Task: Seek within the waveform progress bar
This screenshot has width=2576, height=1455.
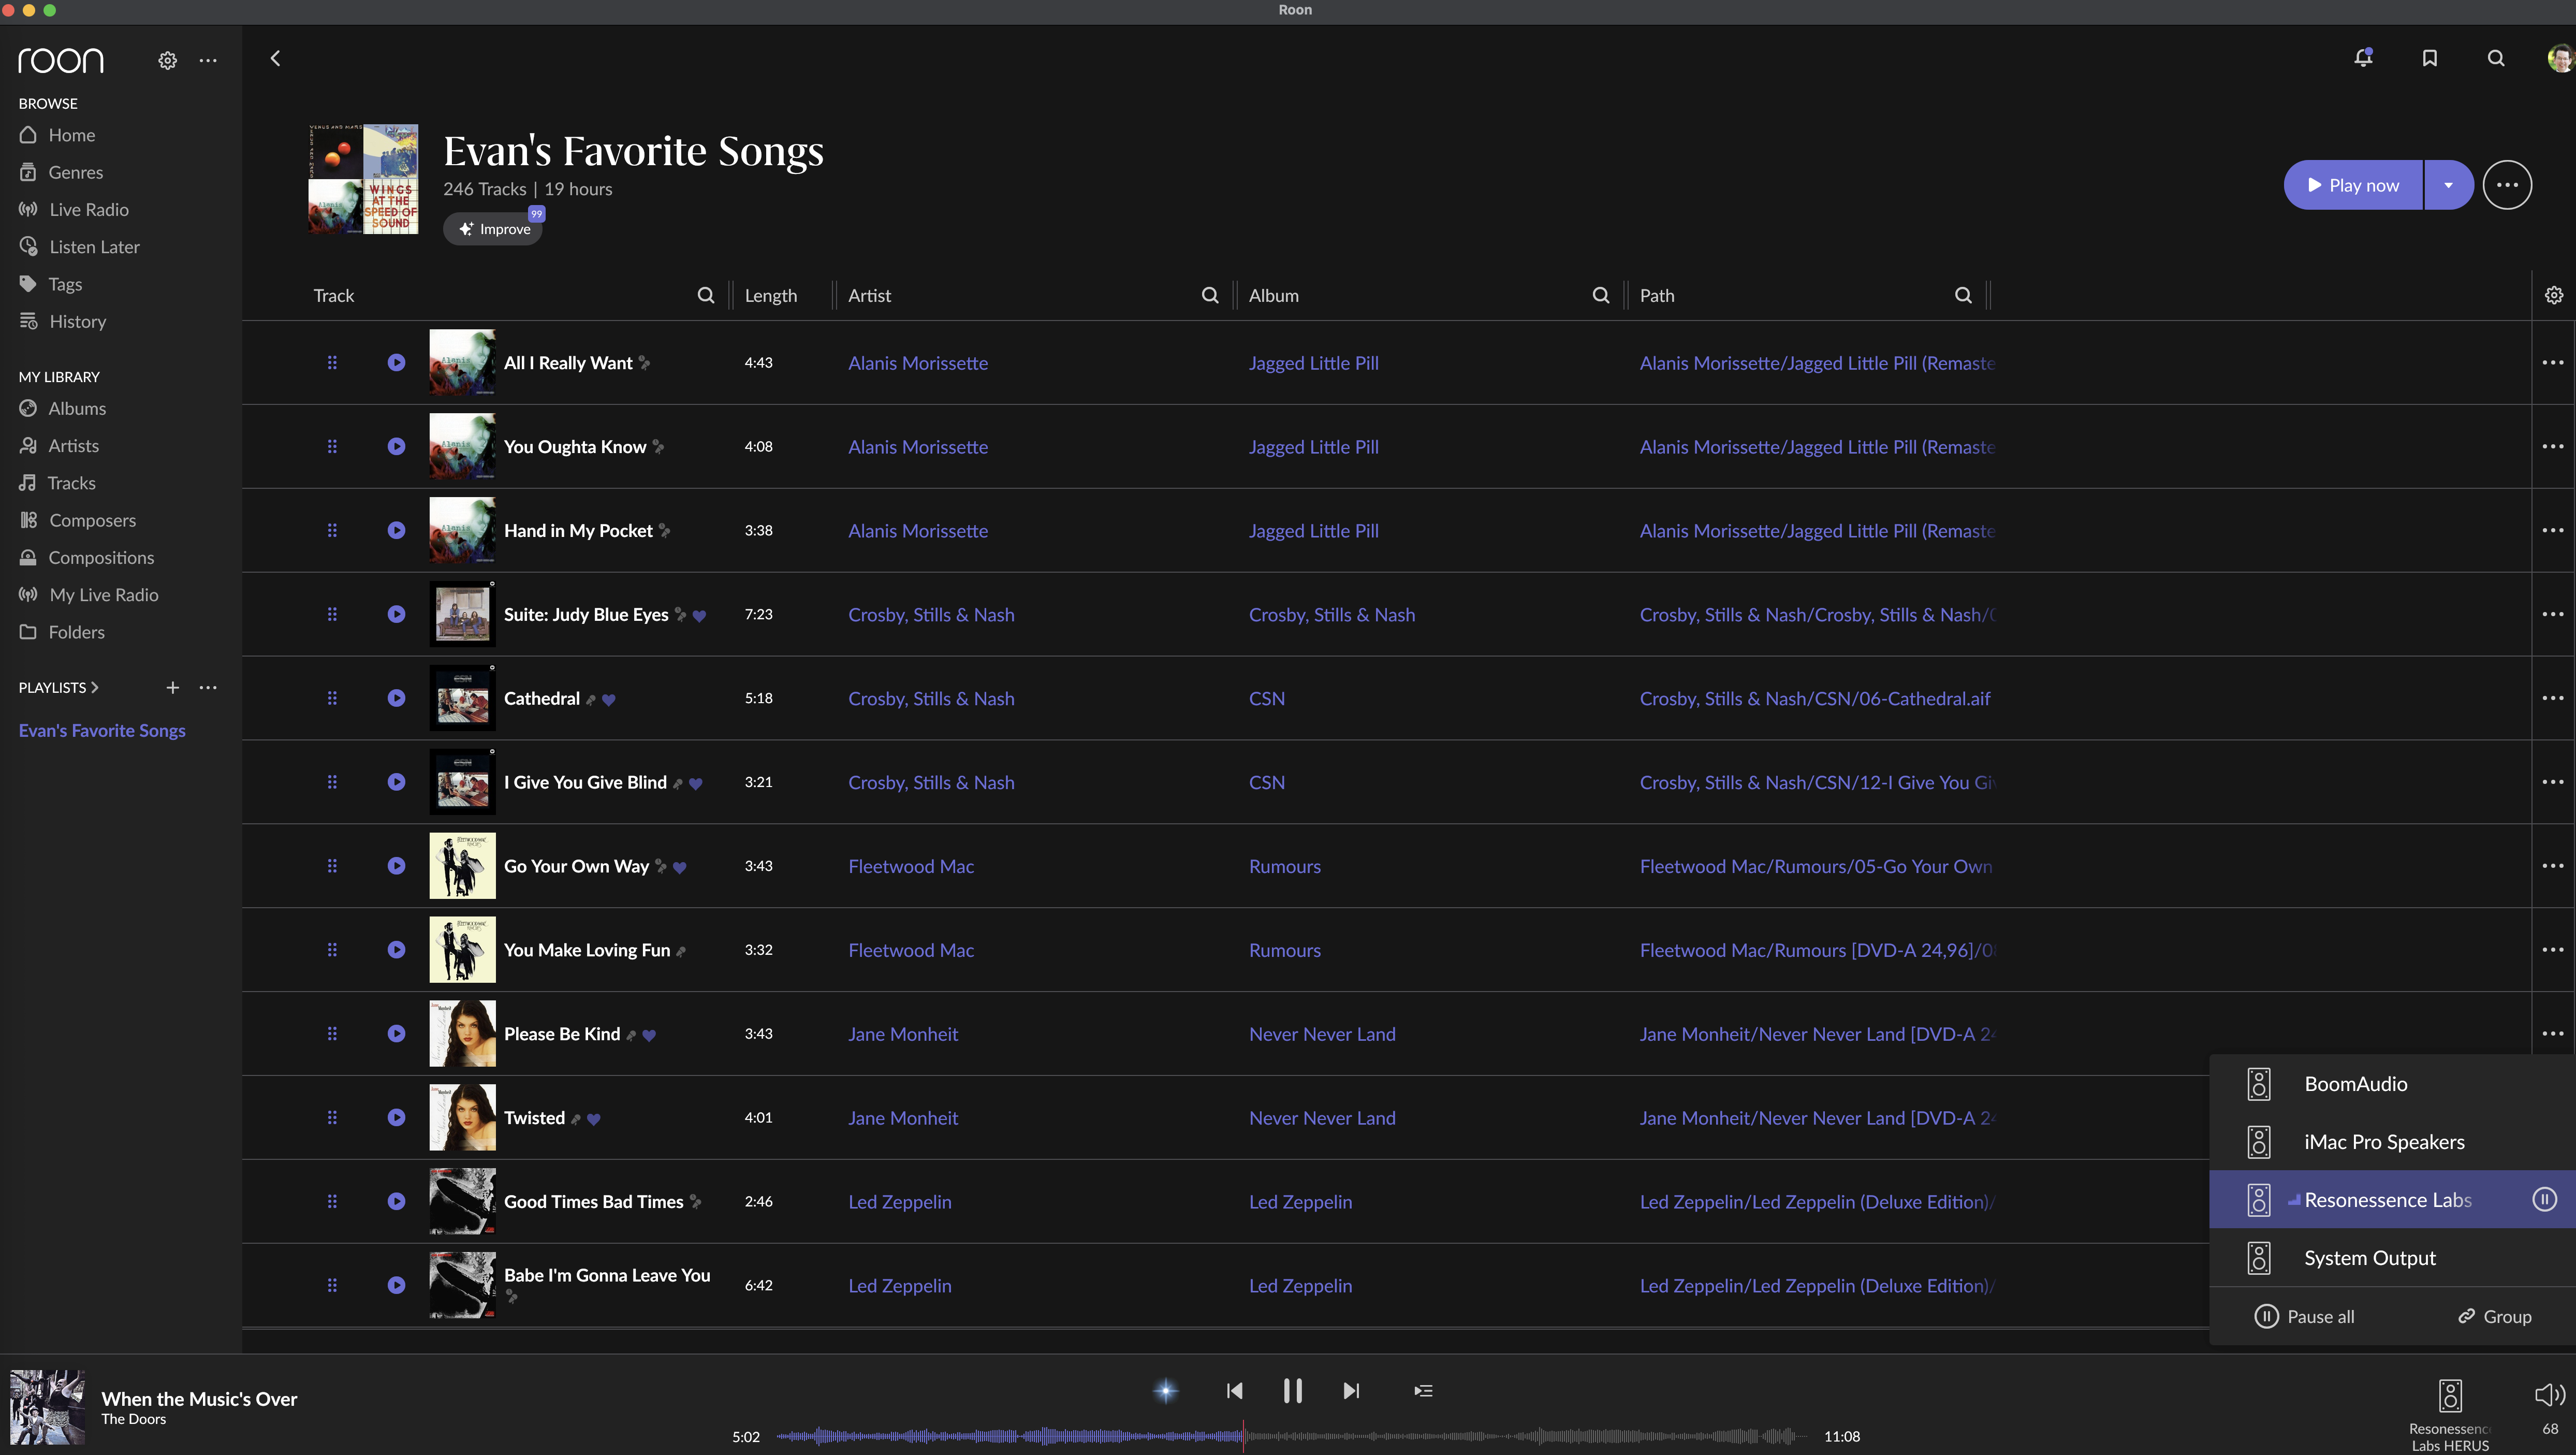Action: click(x=1292, y=1436)
